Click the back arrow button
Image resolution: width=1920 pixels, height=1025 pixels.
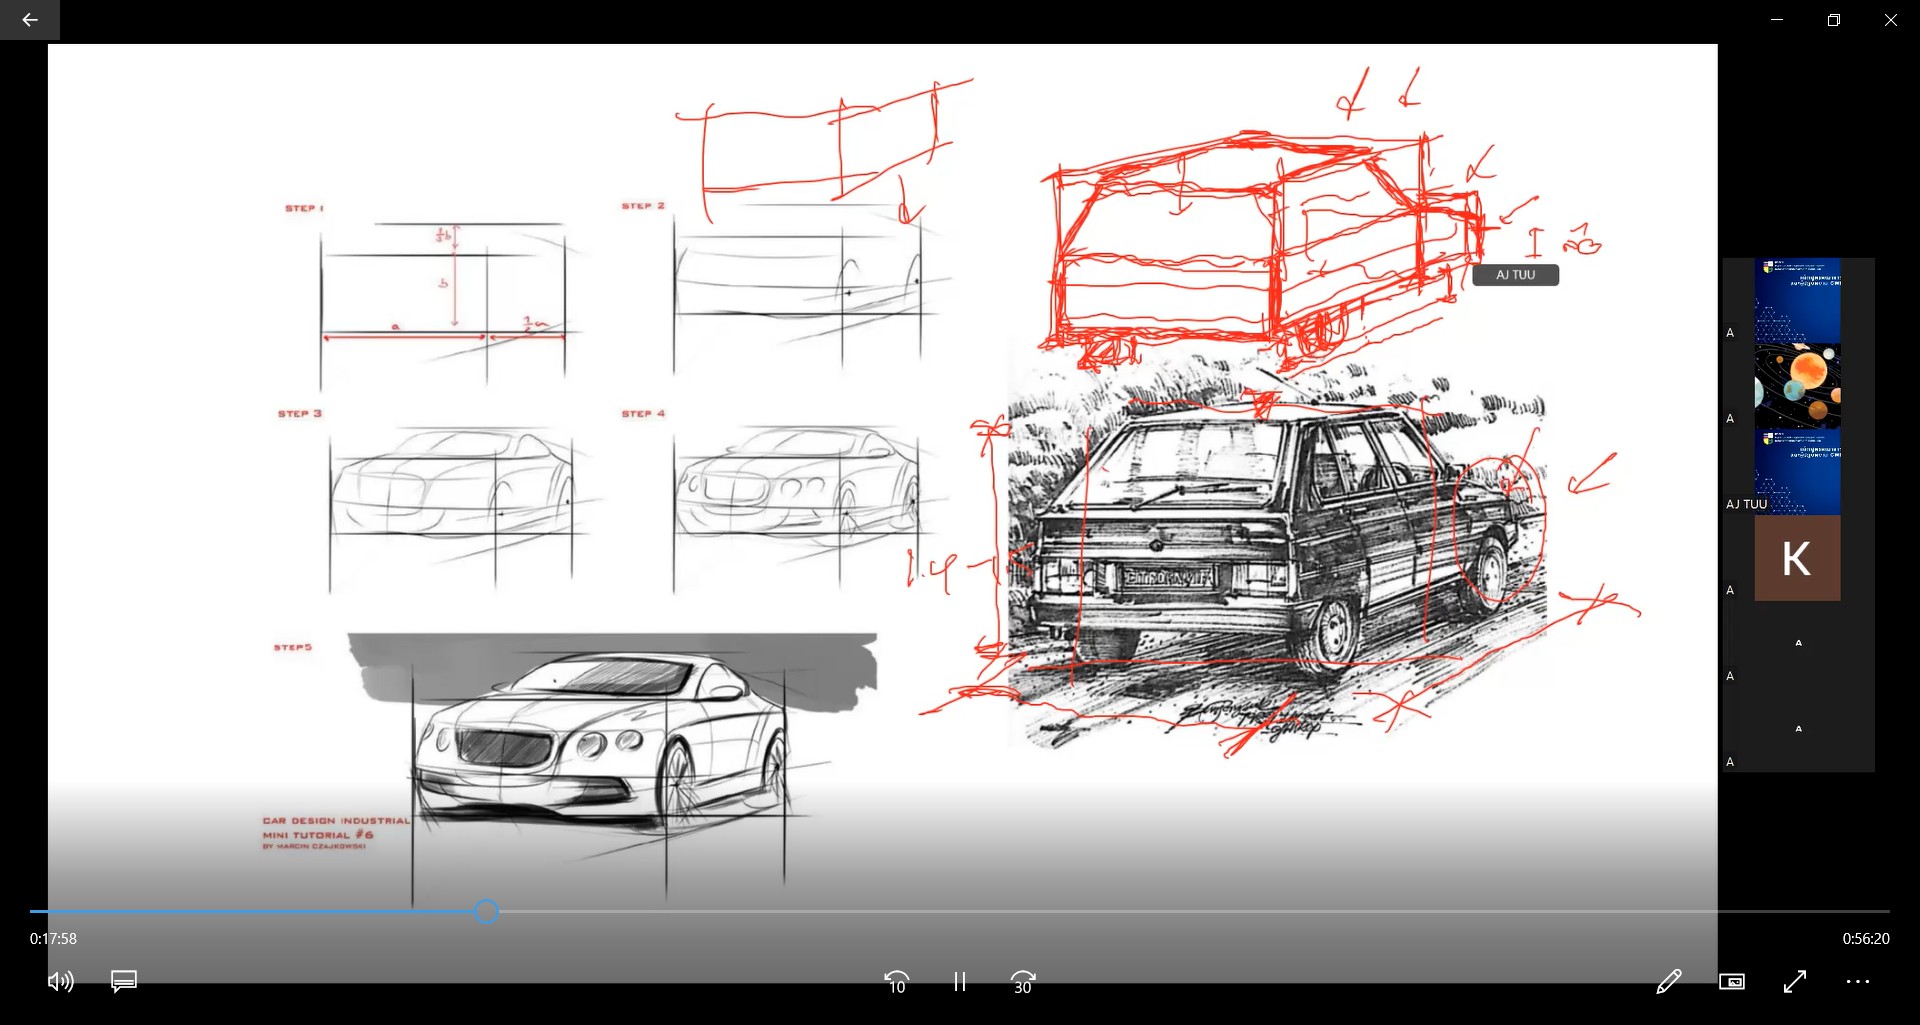[x=30, y=20]
